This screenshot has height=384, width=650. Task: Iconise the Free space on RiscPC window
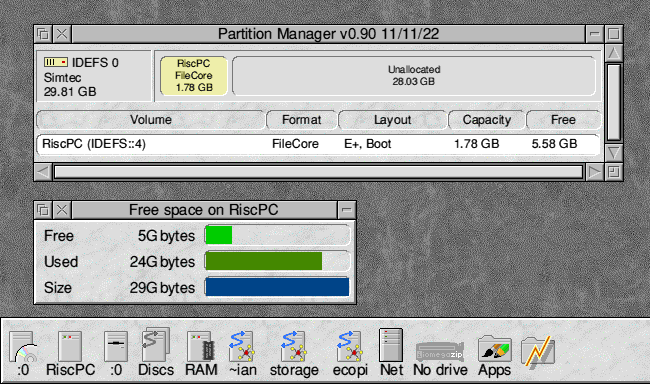click(347, 210)
